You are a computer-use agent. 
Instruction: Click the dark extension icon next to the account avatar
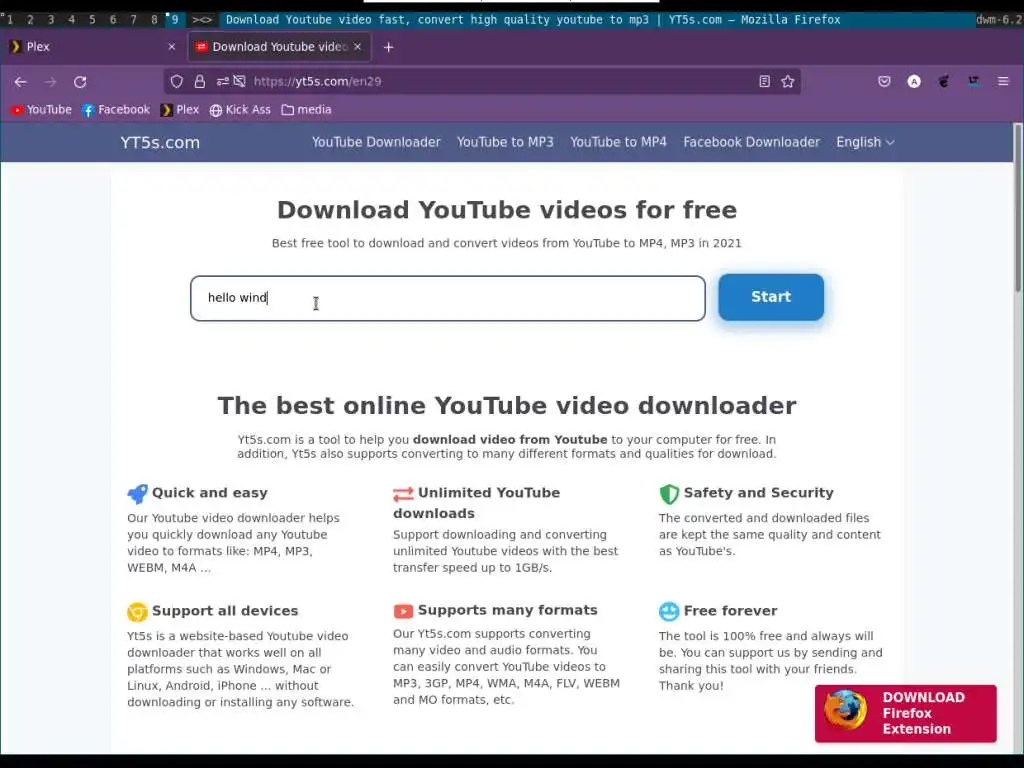944,82
